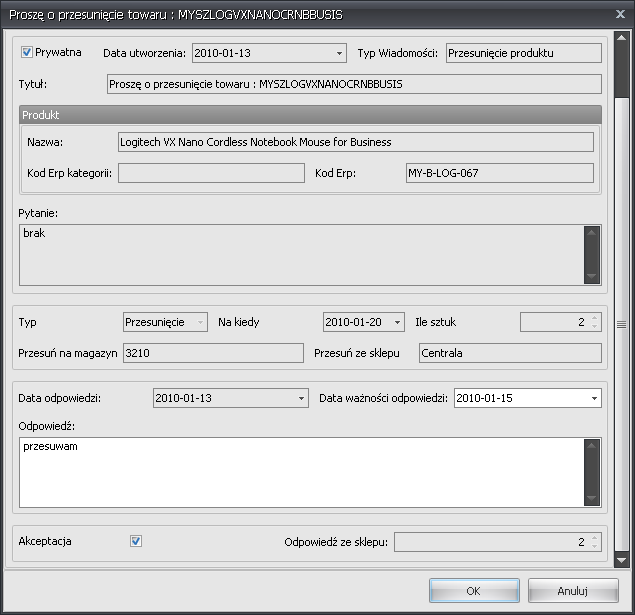The height and width of the screenshot is (615, 635).
Task: Click the OK button
Action: 474,591
